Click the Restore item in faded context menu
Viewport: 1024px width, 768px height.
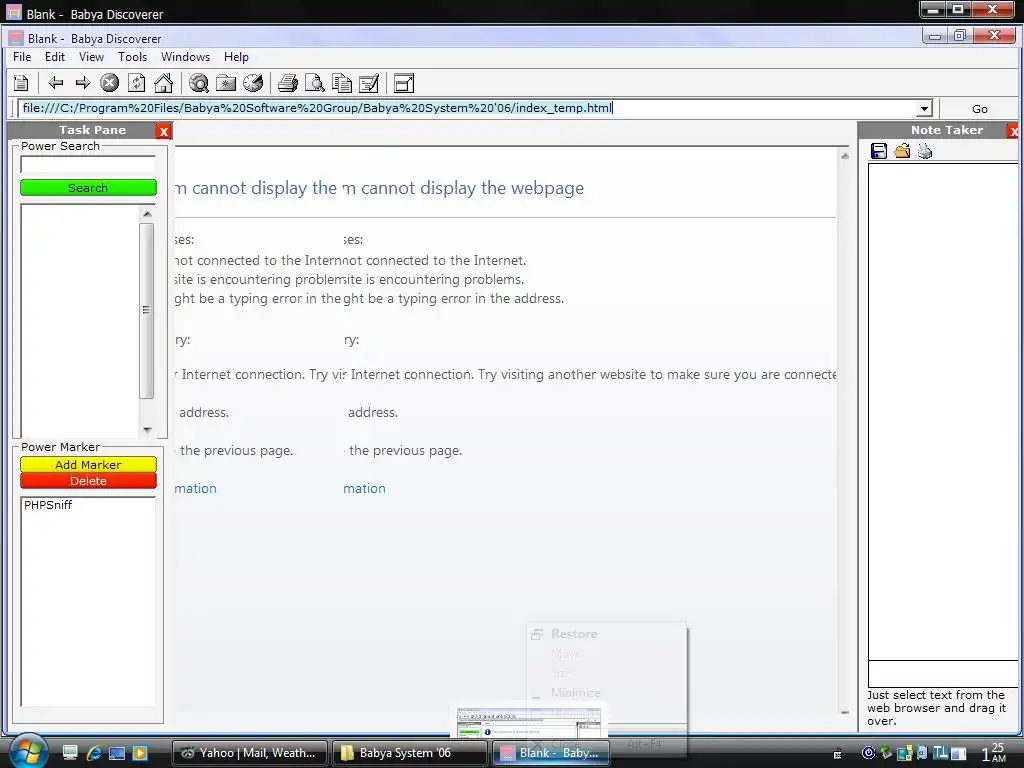(x=573, y=634)
